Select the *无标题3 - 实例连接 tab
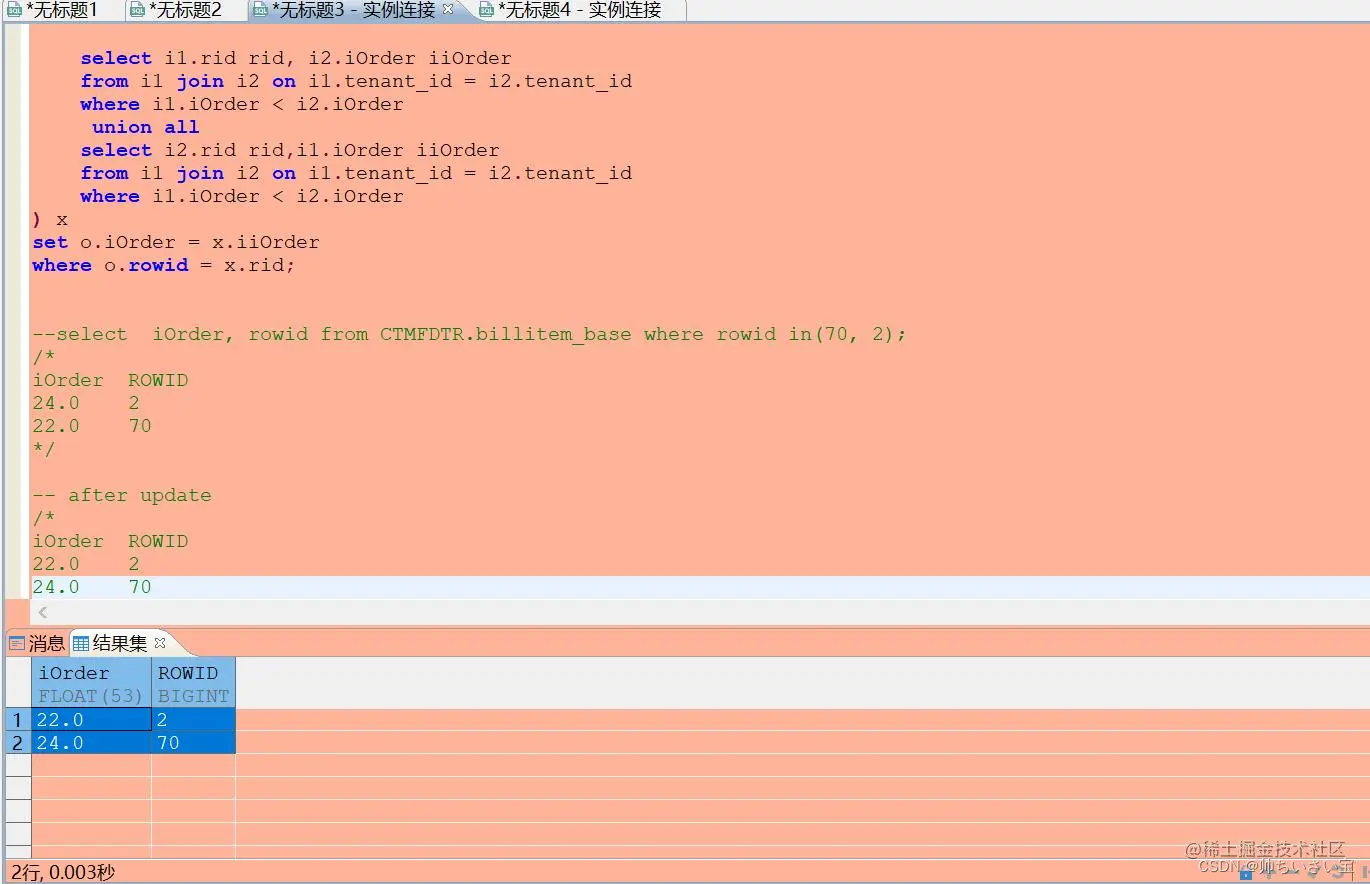 tap(352, 10)
